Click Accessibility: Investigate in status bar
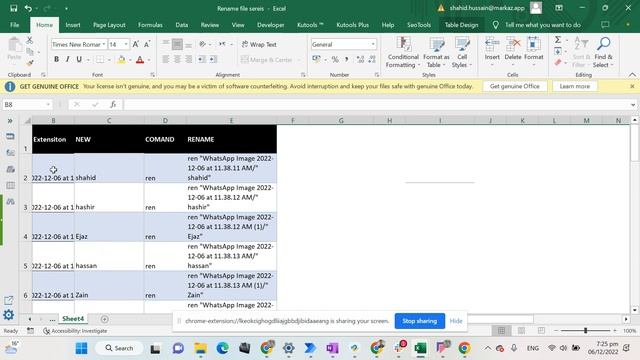The image size is (640, 360). click(75, 331)
